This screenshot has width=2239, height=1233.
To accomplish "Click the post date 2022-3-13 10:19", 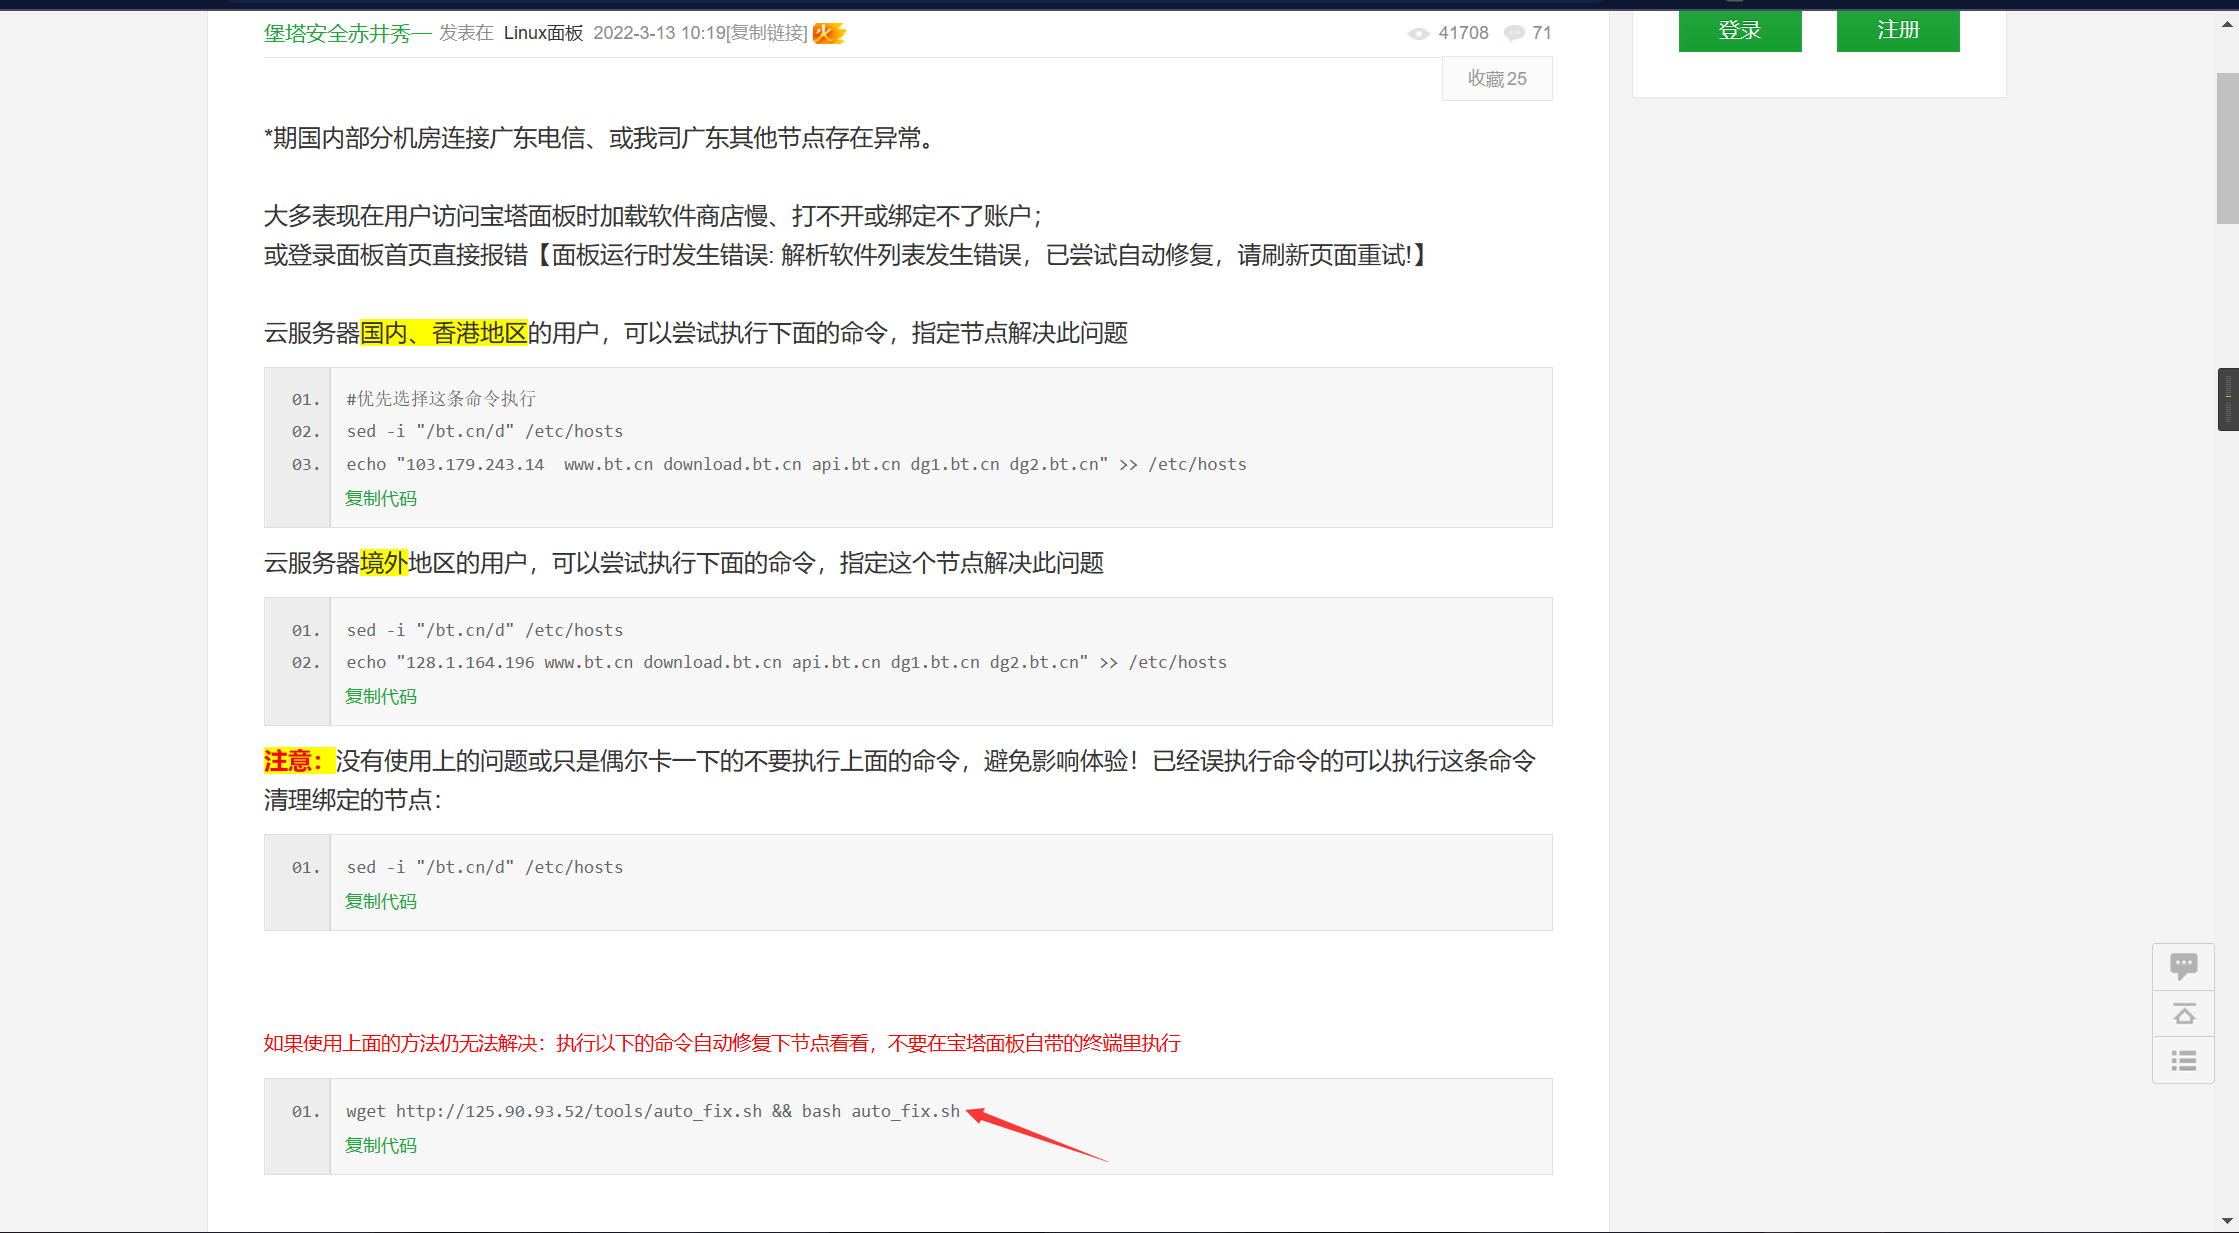I will [x=660, y=33].
